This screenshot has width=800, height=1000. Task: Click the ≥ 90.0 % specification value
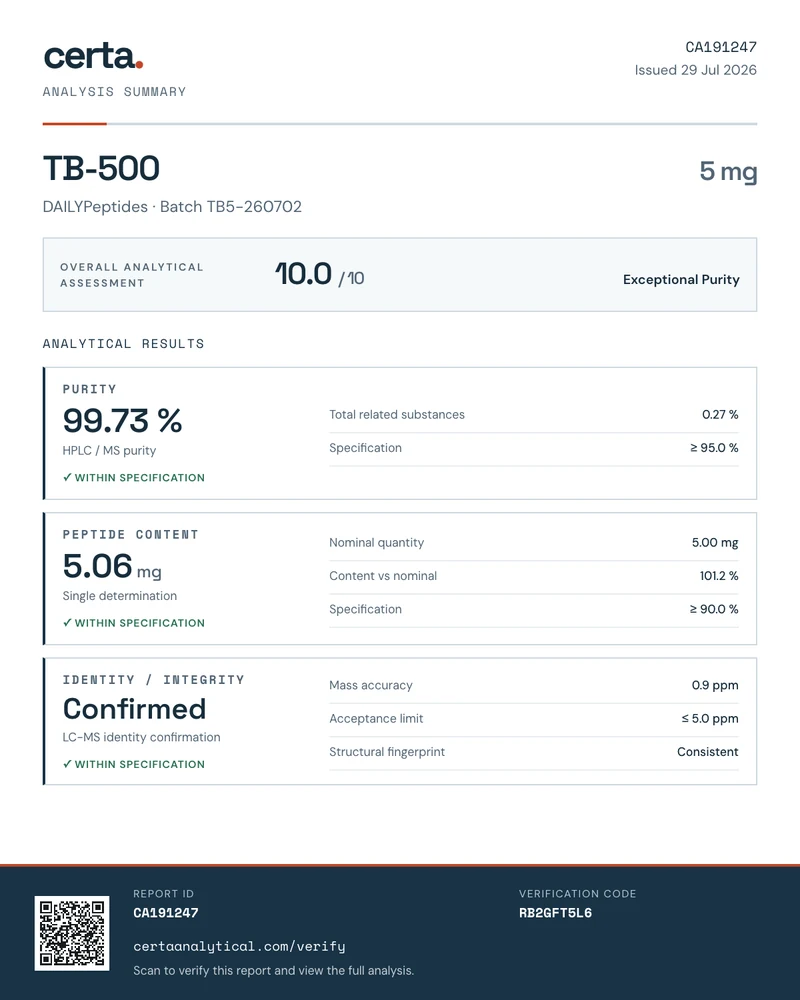click(x=714, y=609)
